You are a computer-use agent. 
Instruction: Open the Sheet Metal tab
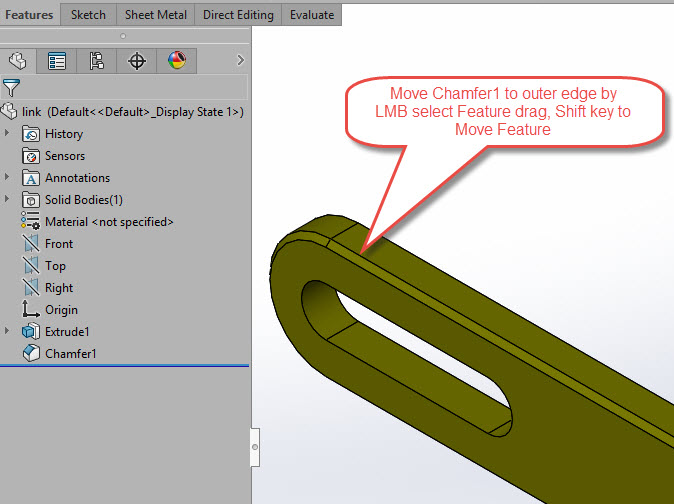click(x=156, y=15)
